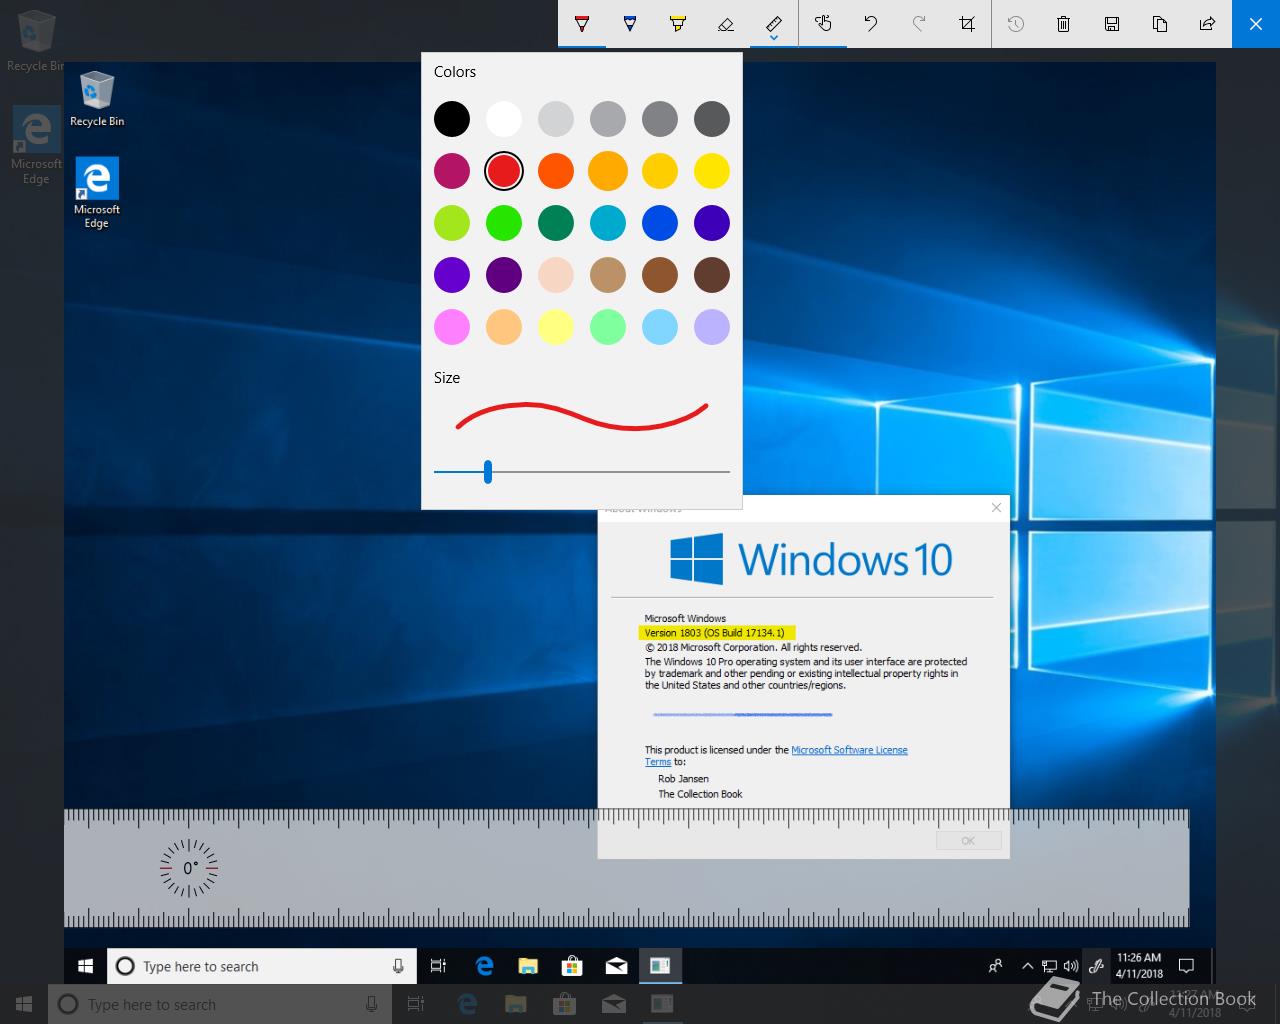Share the sketch
This screenshot has width=1280, height=1024.
pyautogui.click(x=1208, y=23)
